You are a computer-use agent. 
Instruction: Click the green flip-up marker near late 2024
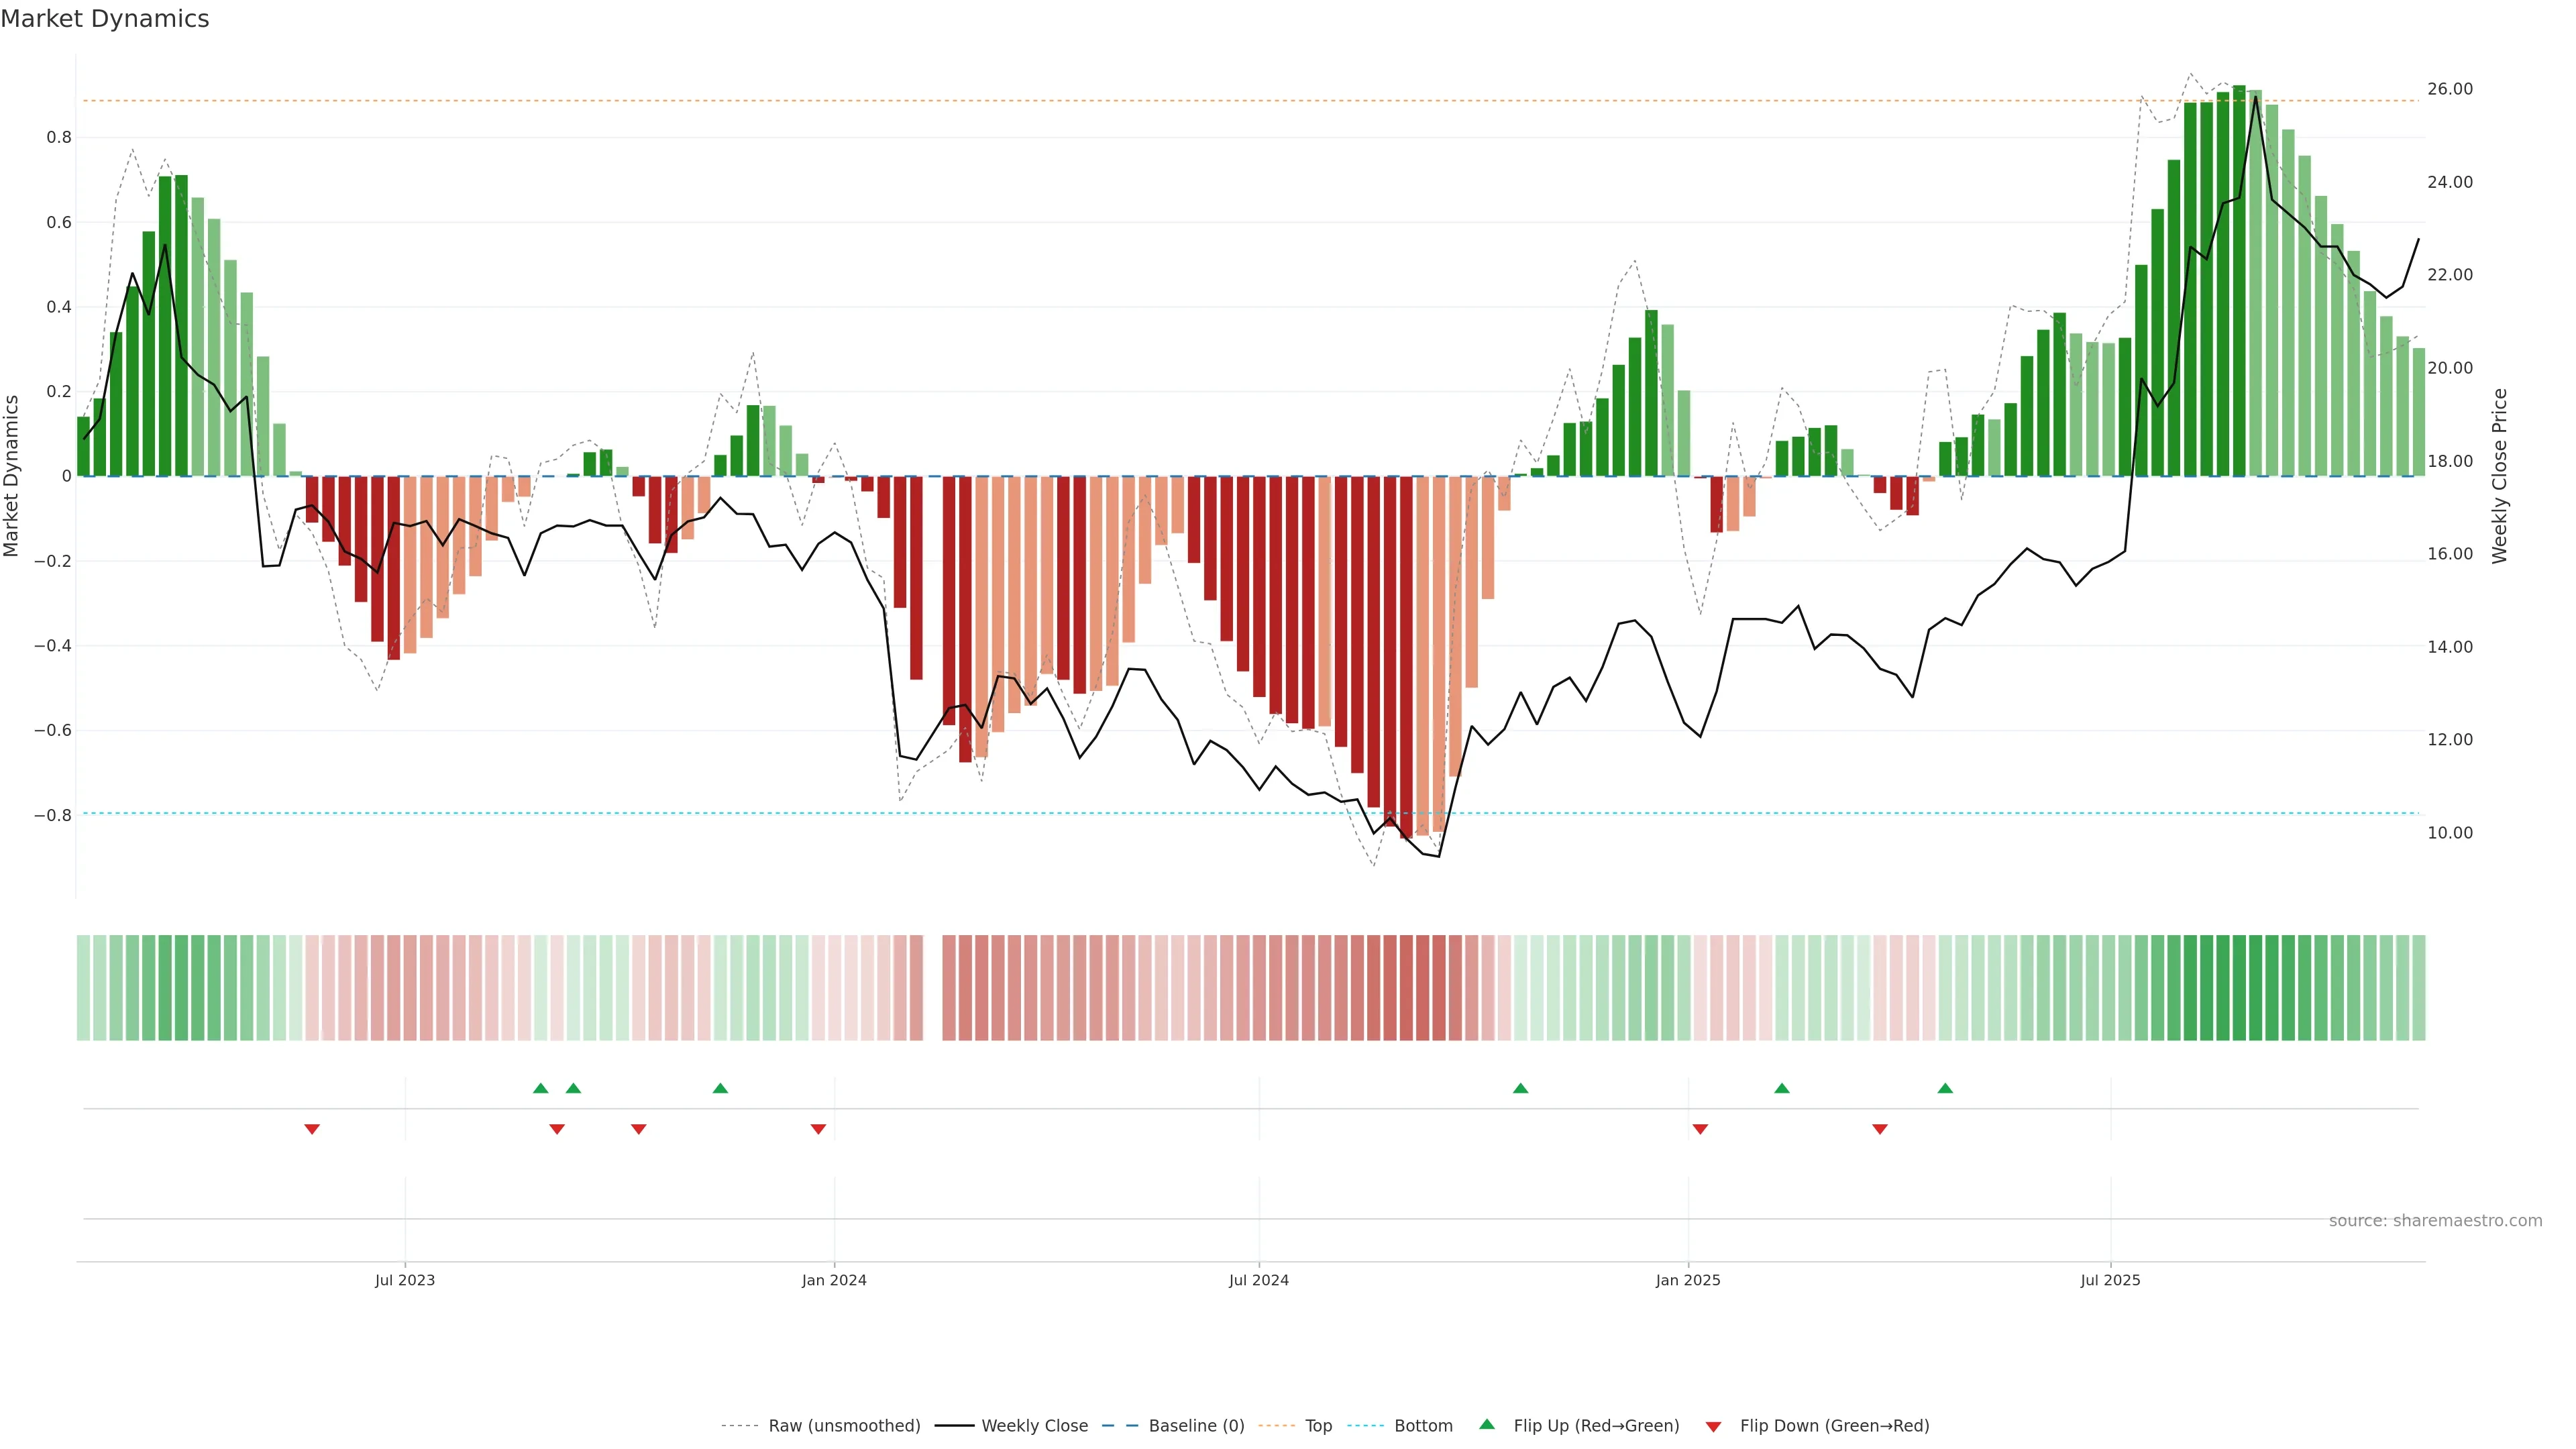pos(1520,1088)
